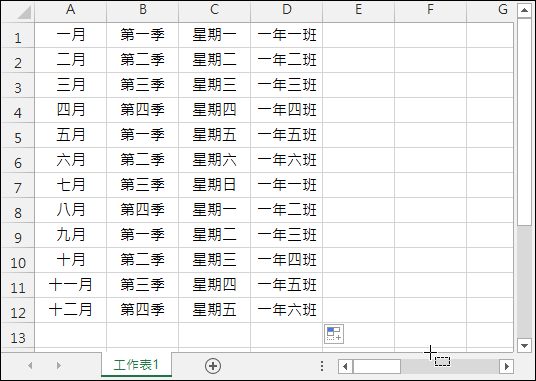Select 星期五 cell in row 12
This screenshot has height=381, width=536.
(215, 310)
